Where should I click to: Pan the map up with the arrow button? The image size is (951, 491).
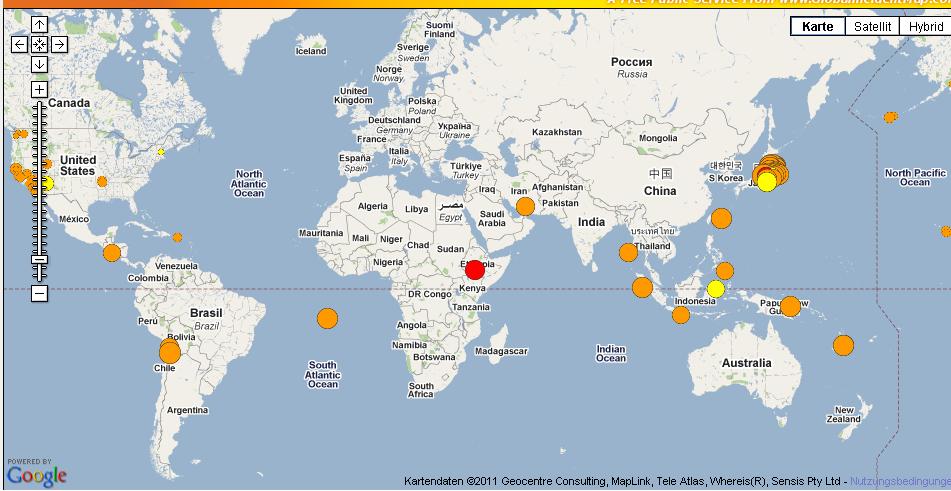(x=39, y=24)
